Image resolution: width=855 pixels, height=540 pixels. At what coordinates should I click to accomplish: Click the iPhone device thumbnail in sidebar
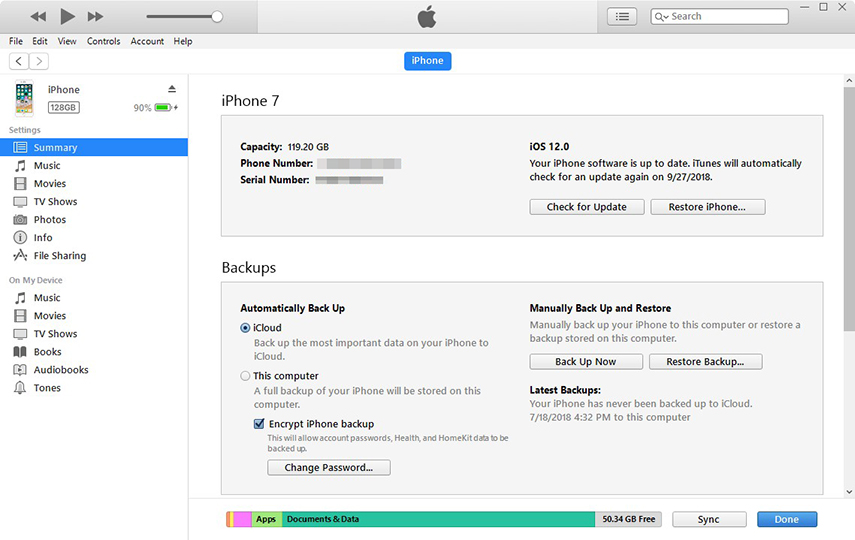click(x=24, y=98)
